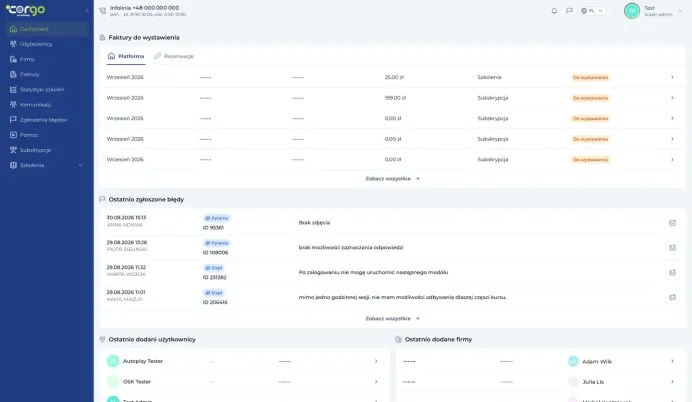The width and height of the screenshot is (692, 402).
Task: Click the Test user avatar
Action: (632, 11)
